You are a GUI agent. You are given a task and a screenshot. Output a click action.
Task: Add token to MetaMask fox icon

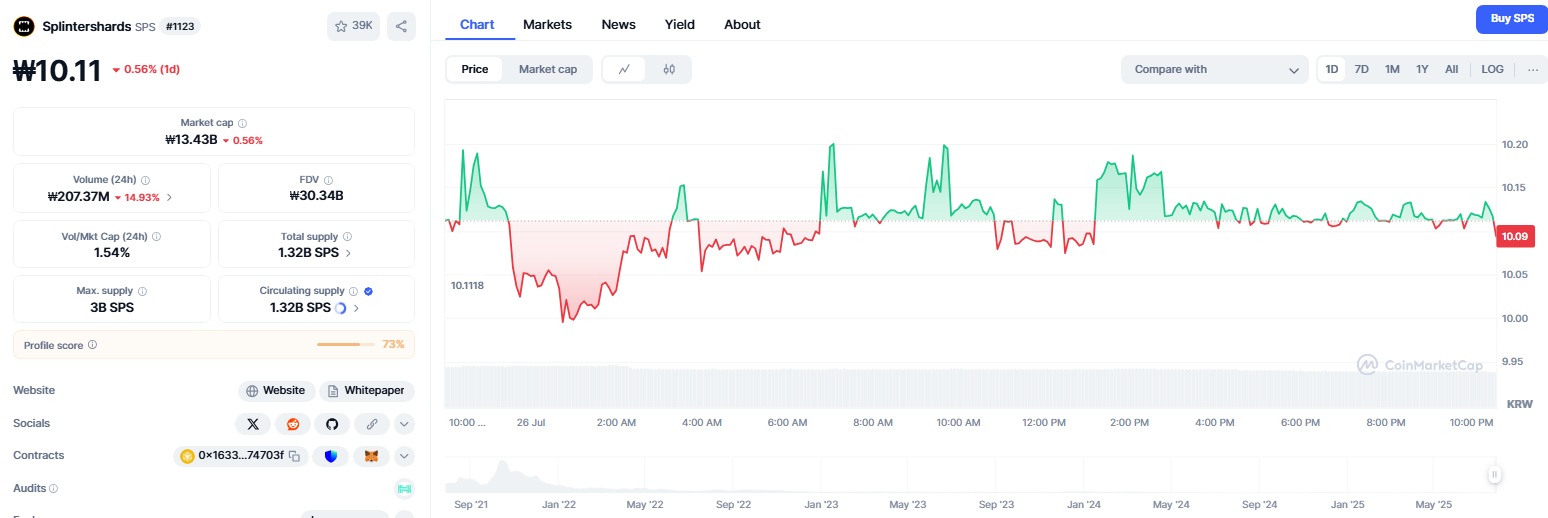pos(371,456)
